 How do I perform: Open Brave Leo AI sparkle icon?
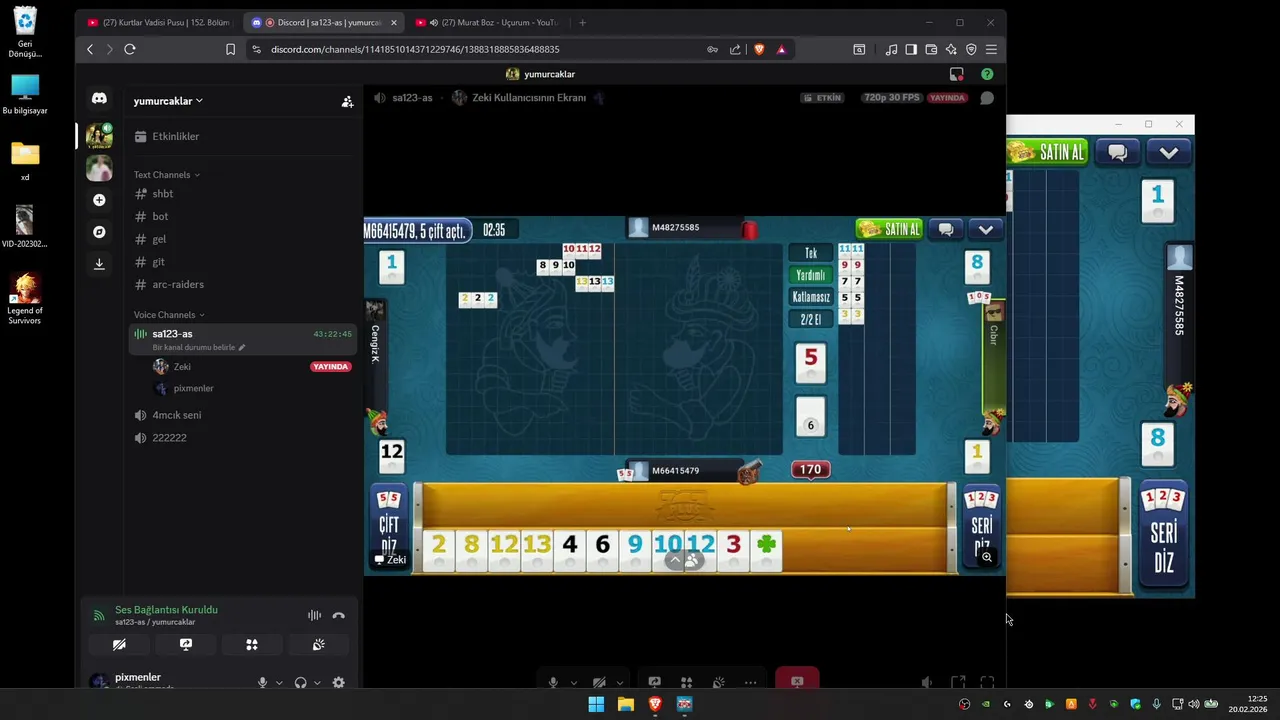coord(951,49)
